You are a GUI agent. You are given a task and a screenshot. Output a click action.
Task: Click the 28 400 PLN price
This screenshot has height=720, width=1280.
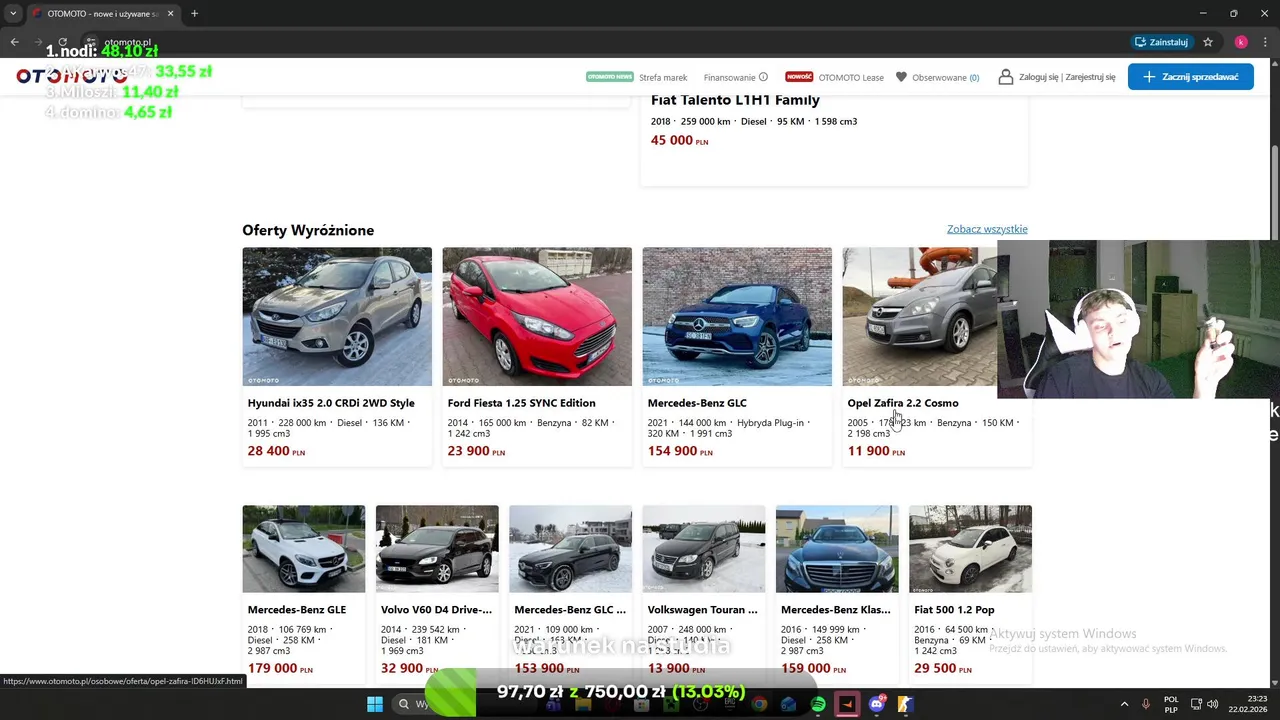pyautogui.click(x=276, y=451)
